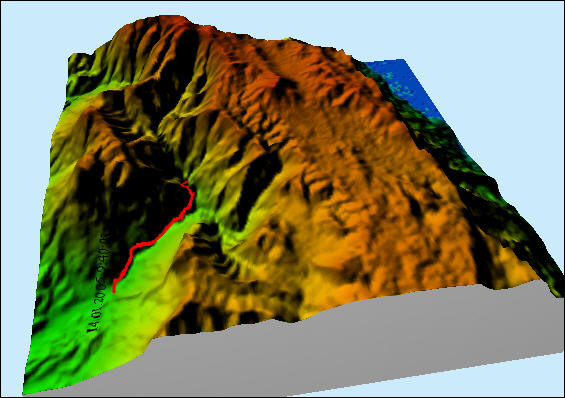Select the rotated date label on terrain
This screenshot has height=398, width=565.
pyautogui.click(x=99, y=282)
